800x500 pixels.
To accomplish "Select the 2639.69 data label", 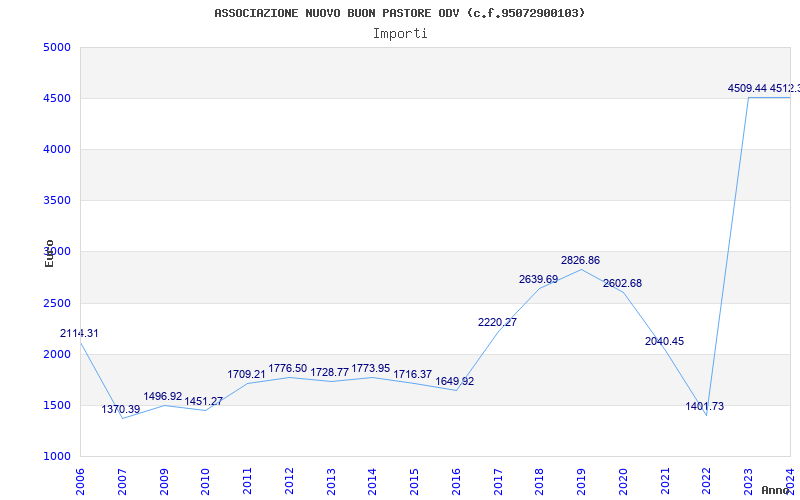I will click(539, 279).
